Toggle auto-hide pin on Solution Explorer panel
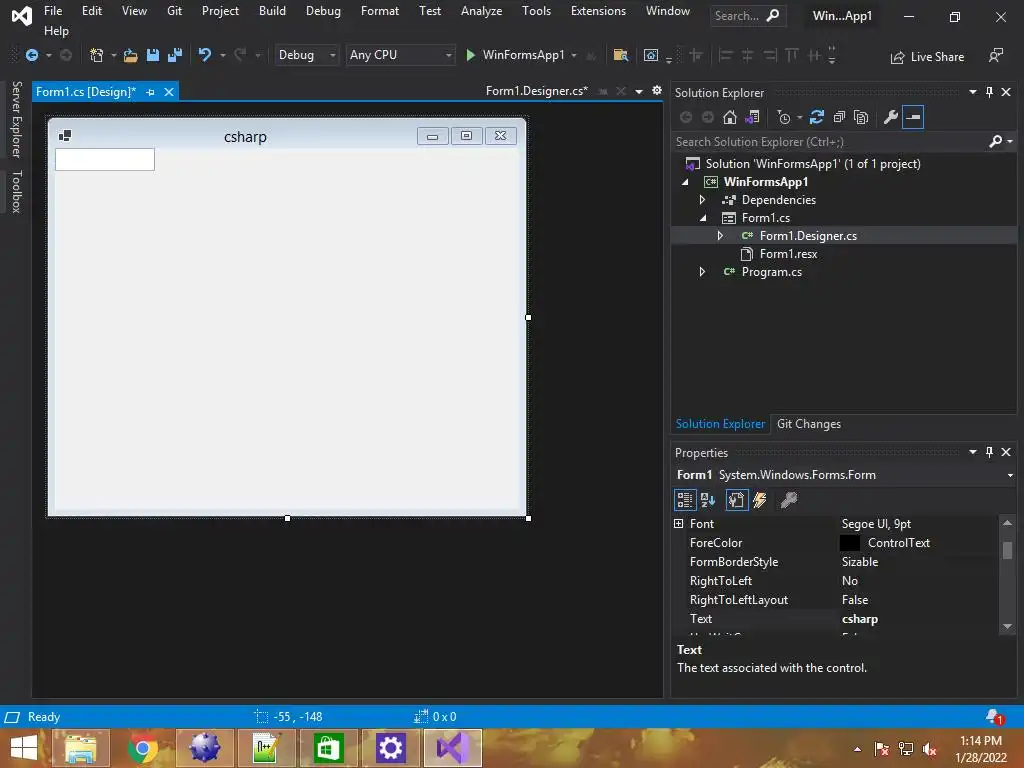1024x768 pixels. pyautogui.click(x=989, y=92)
